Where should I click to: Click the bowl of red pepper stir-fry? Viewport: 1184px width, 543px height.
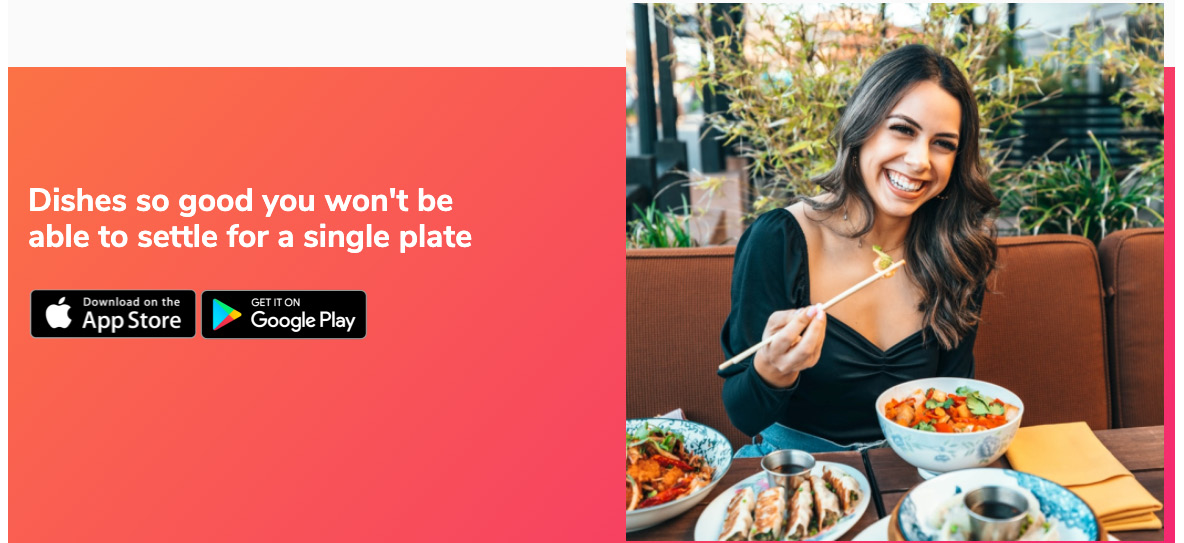pos(949,422)
